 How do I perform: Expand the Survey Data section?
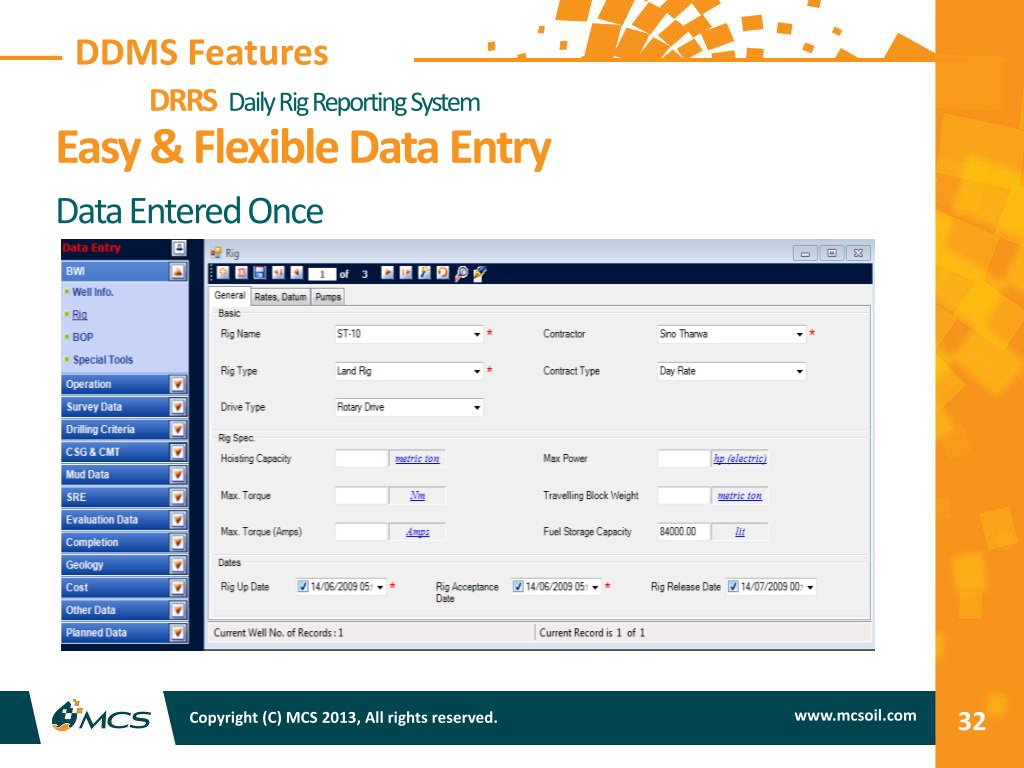(x=178, y=407)
